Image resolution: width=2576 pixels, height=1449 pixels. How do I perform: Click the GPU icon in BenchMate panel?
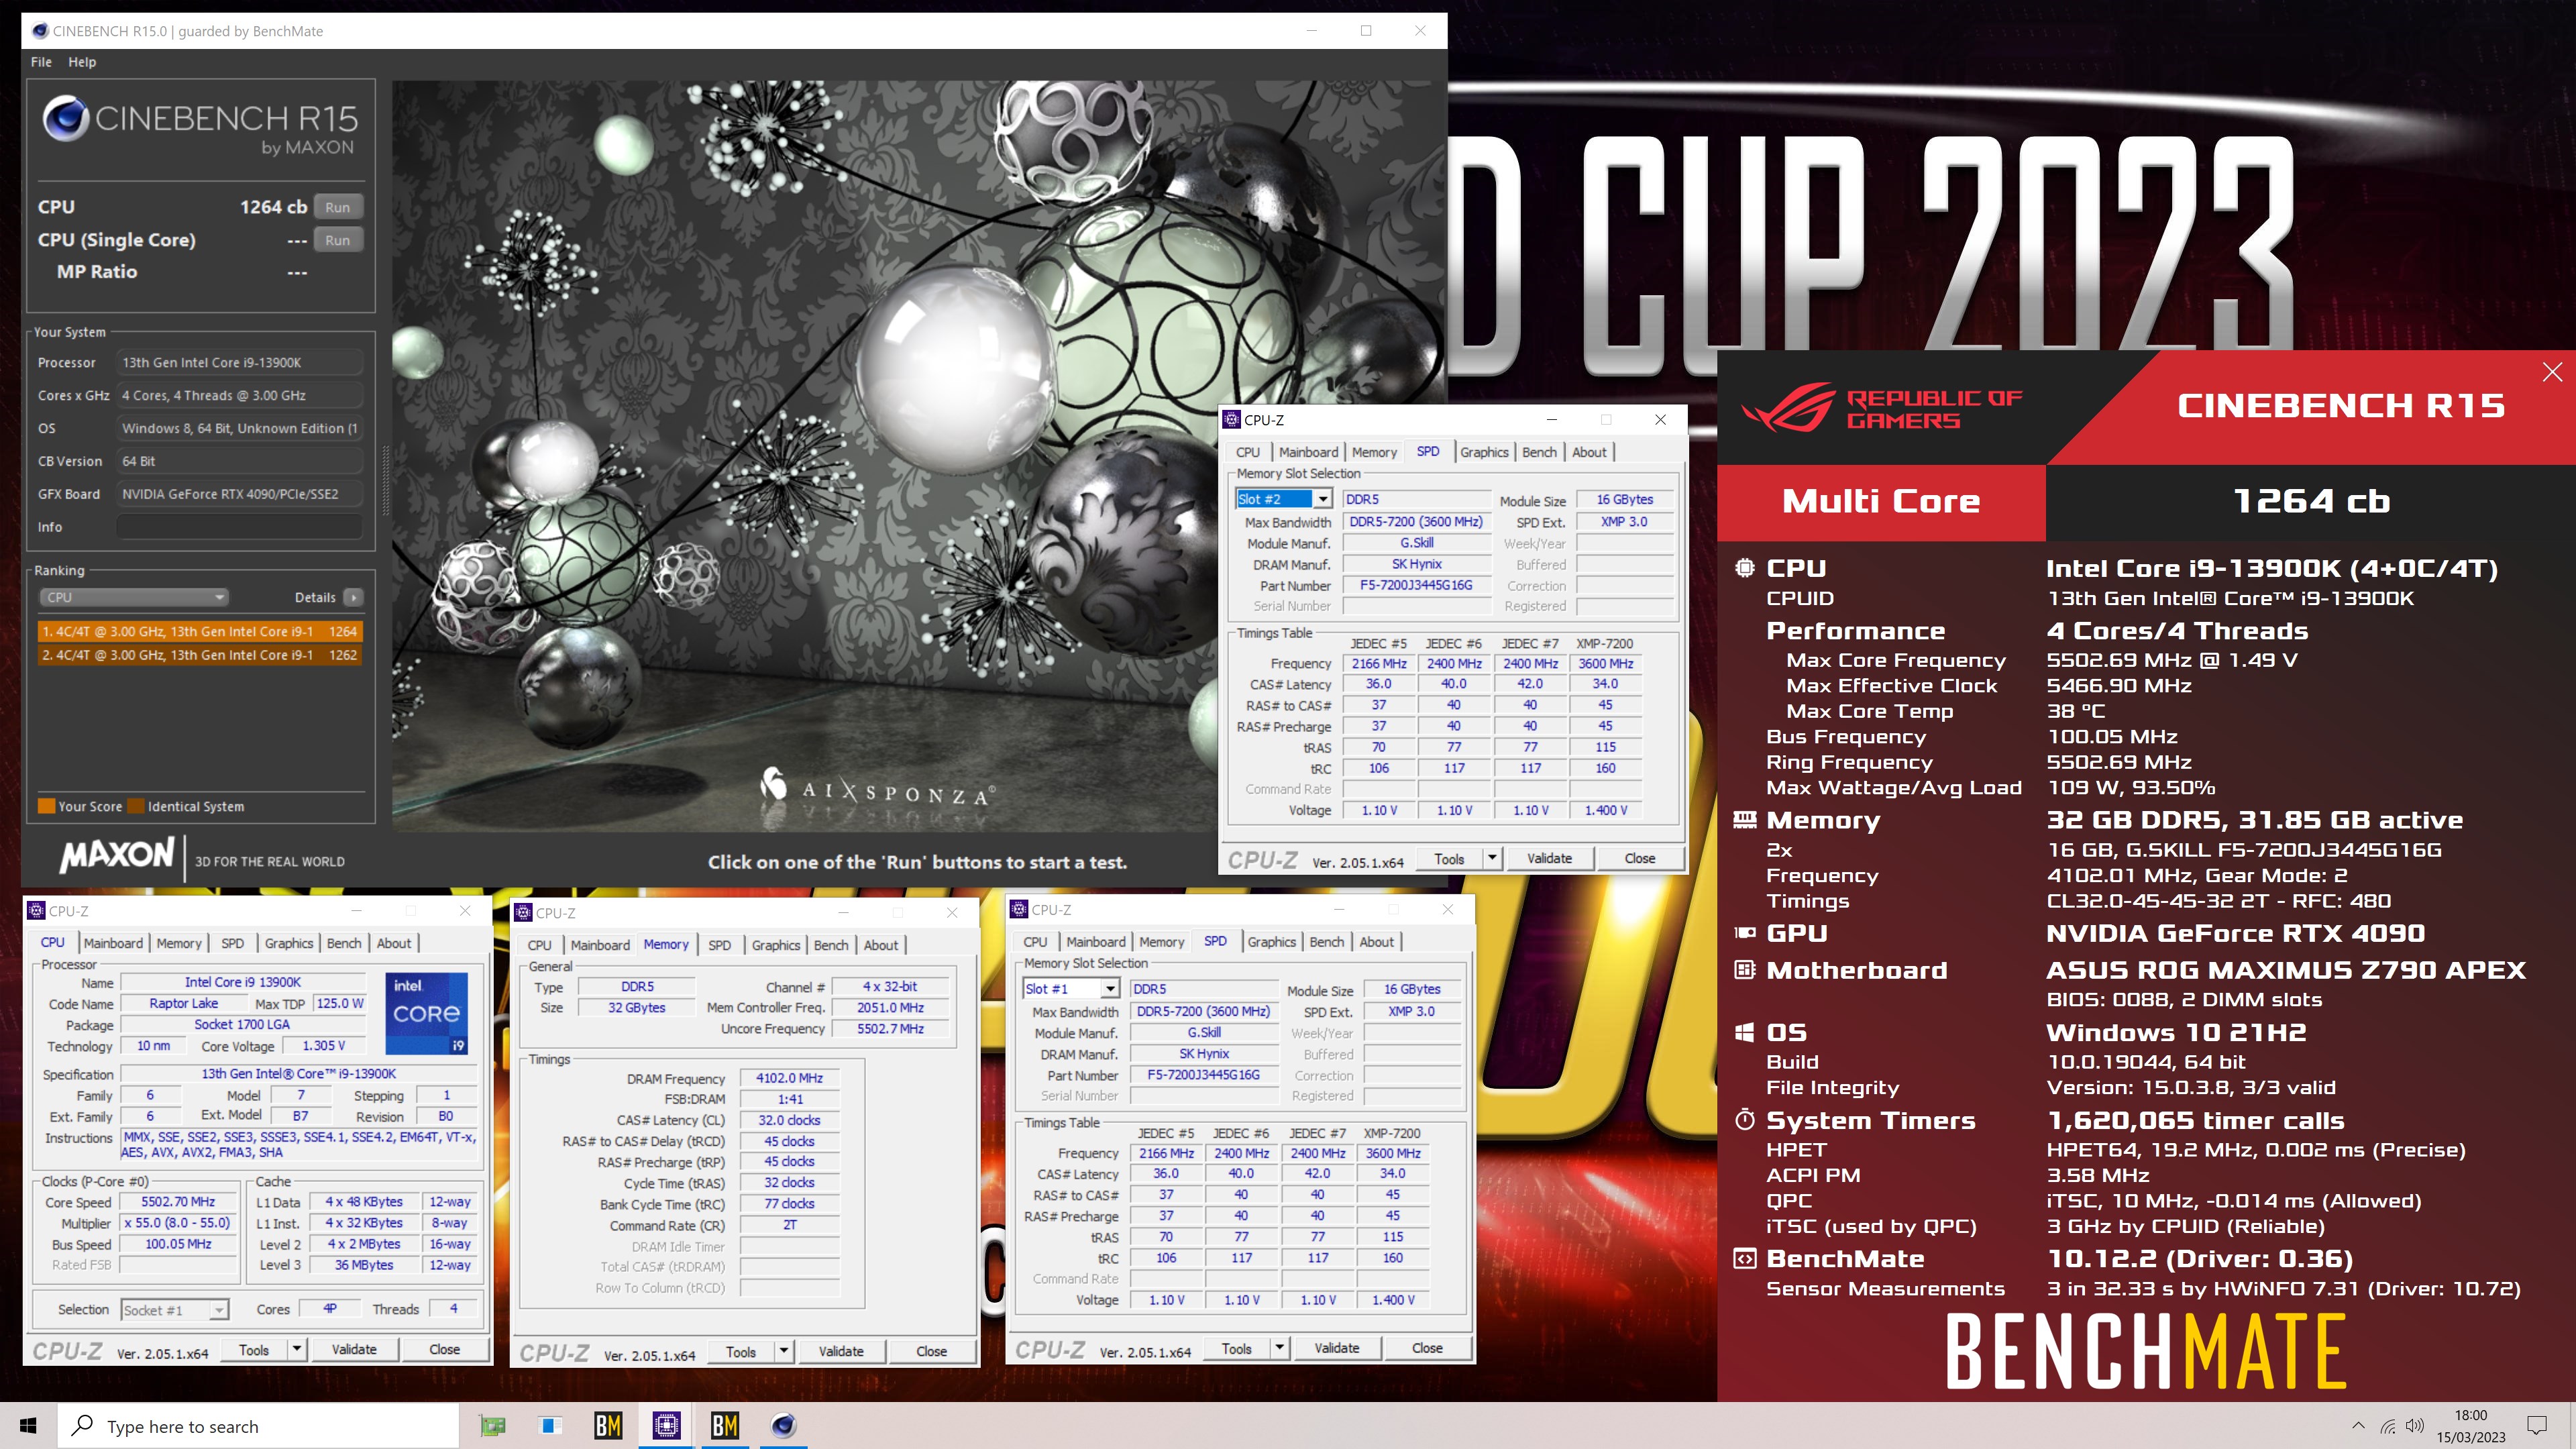[1744, 933]
